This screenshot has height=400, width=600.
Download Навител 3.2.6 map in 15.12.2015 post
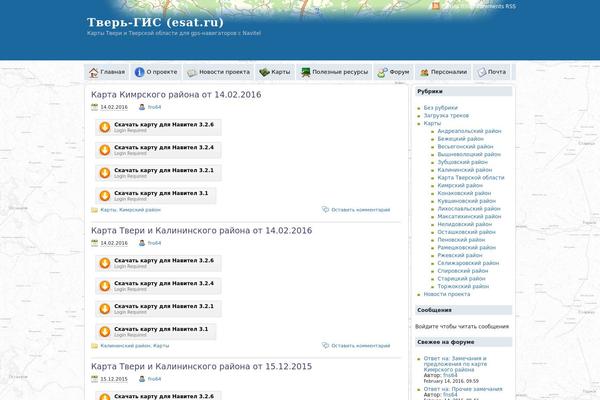click(158, 396)
